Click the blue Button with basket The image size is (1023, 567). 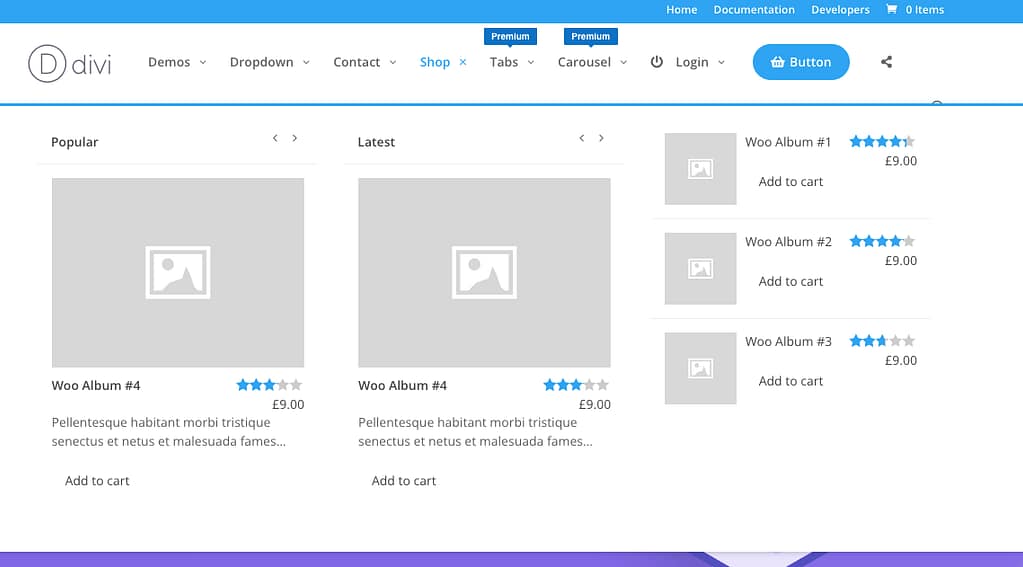(x=800, y=62)
